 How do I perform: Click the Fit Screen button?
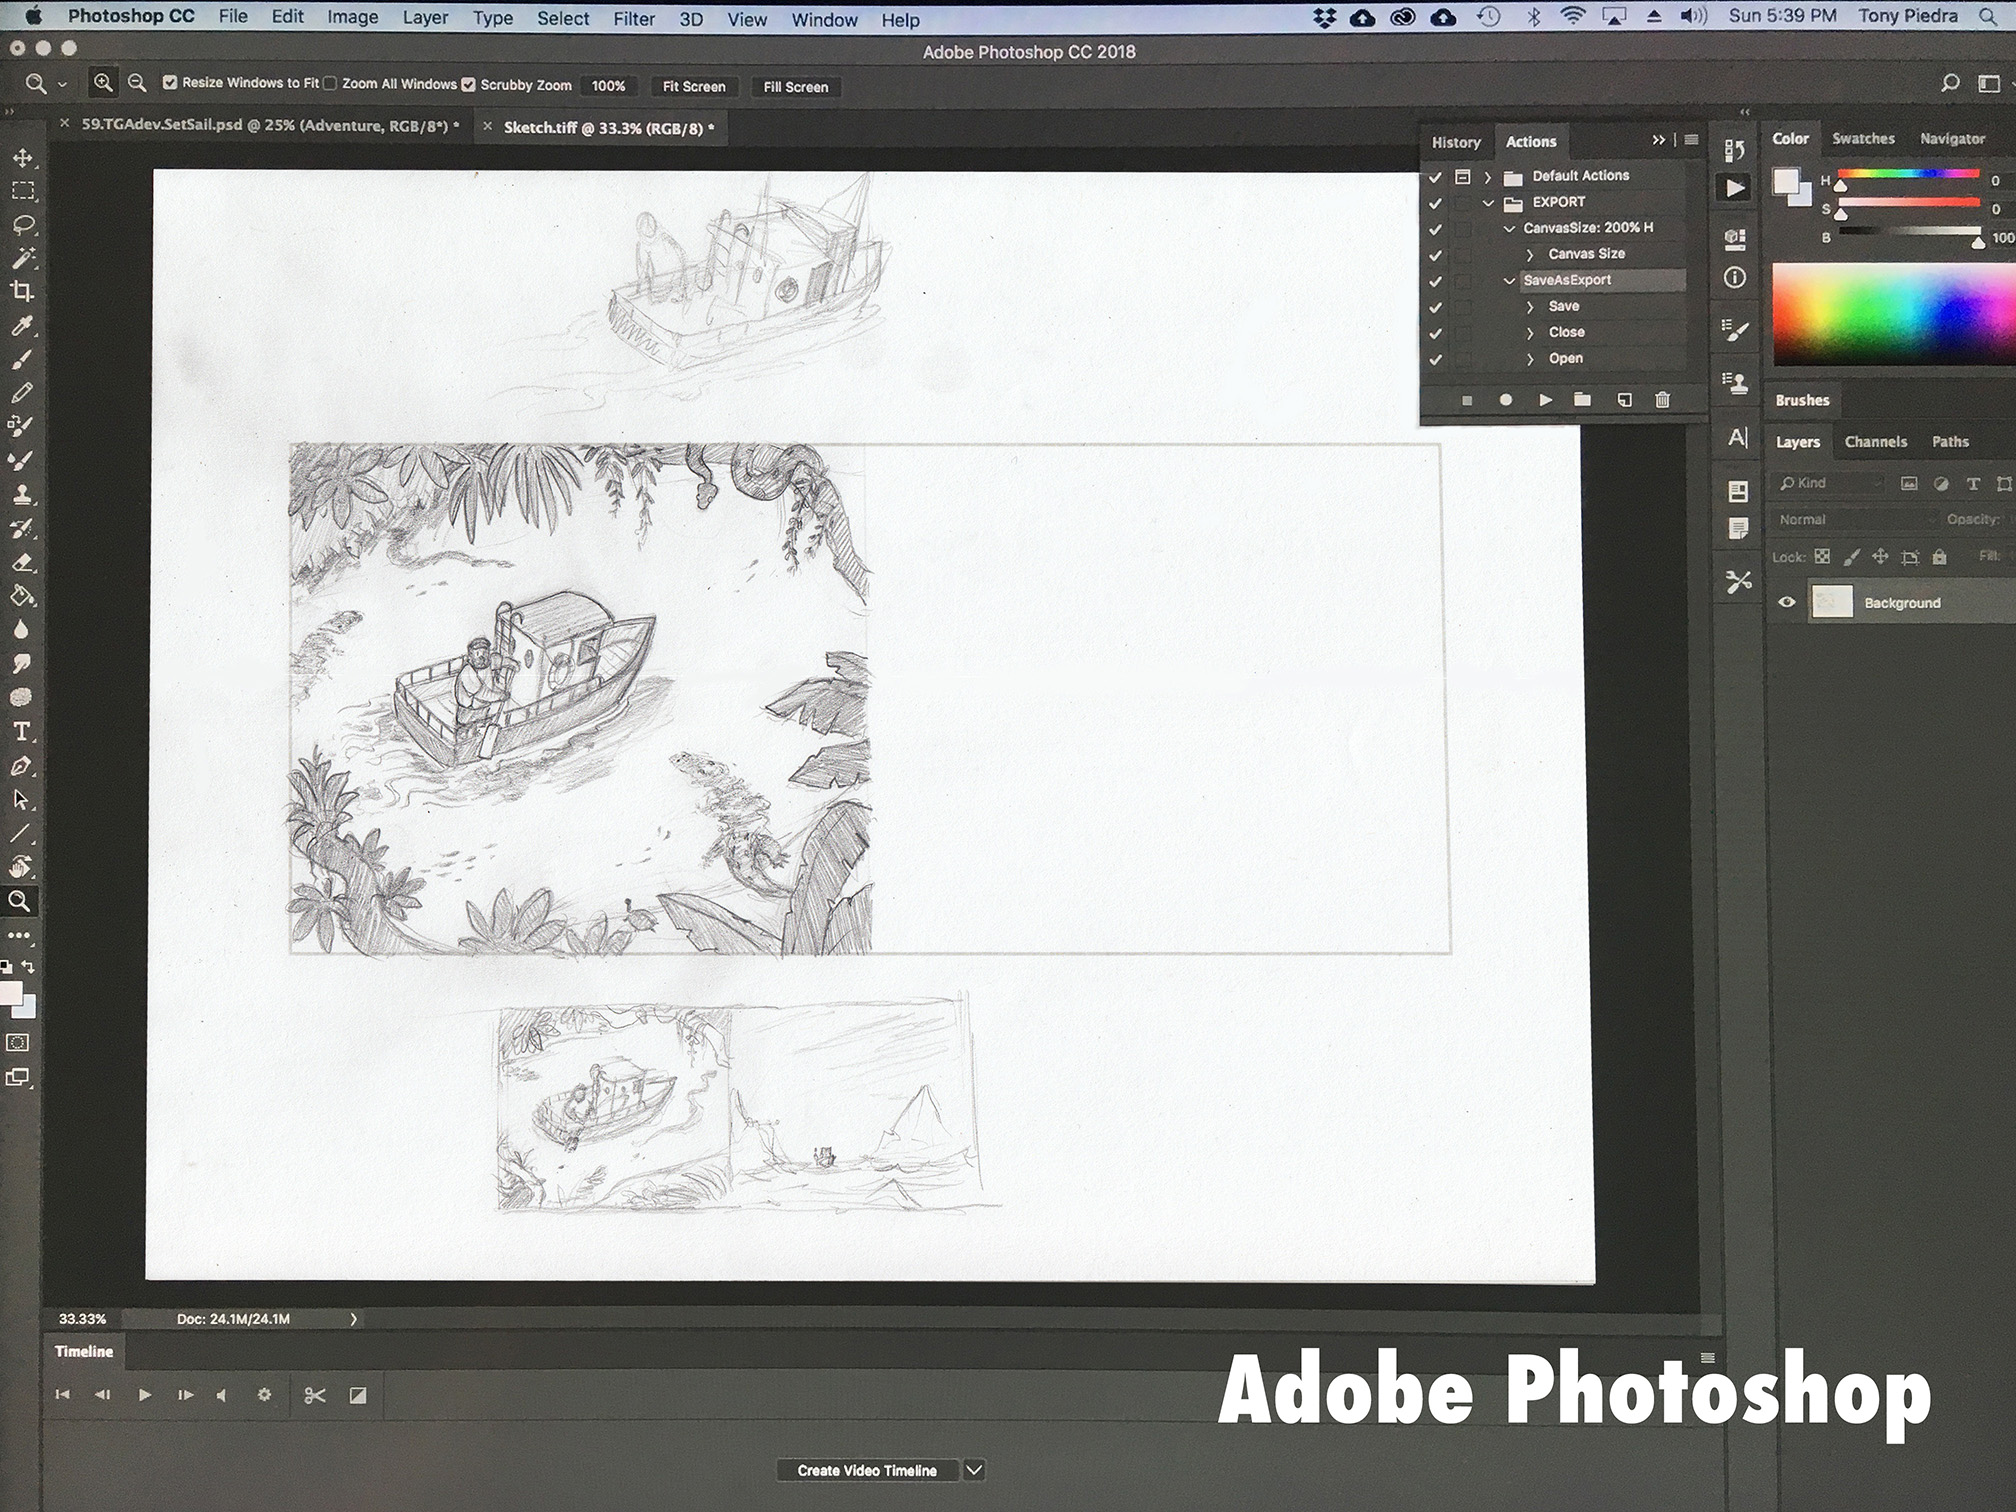pyautogui.click(x=694, y=87)
